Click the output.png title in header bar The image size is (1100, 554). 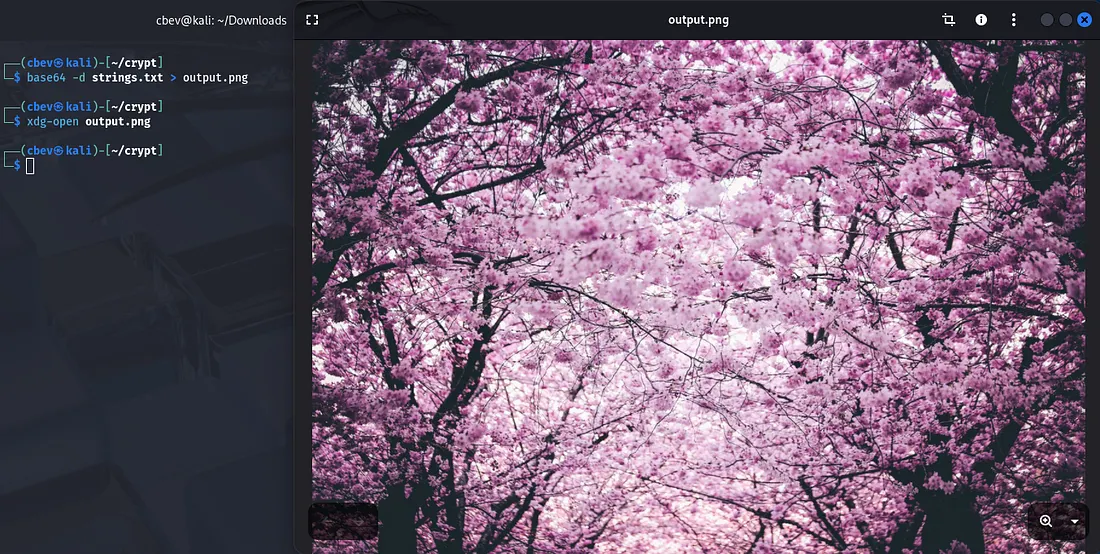point(697,20)
